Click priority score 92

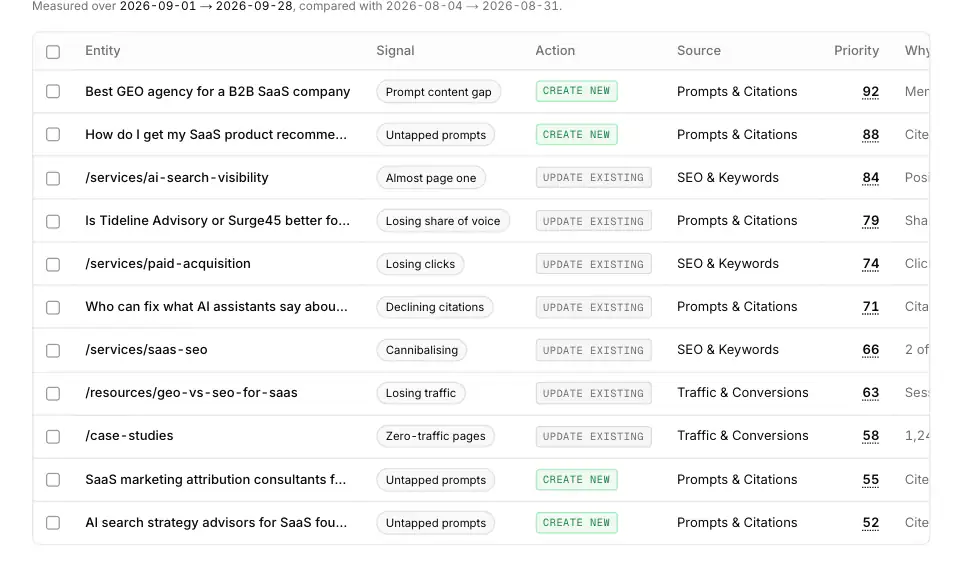[x=871, y=92]
